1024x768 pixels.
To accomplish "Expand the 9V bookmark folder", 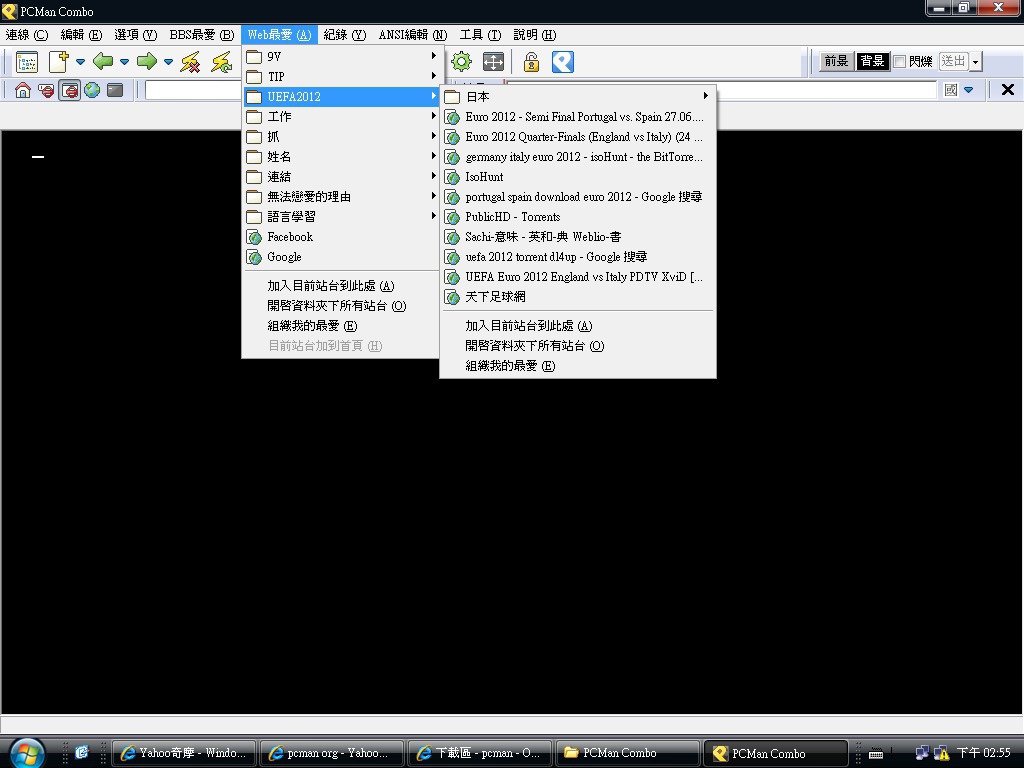I will [342, 57].
